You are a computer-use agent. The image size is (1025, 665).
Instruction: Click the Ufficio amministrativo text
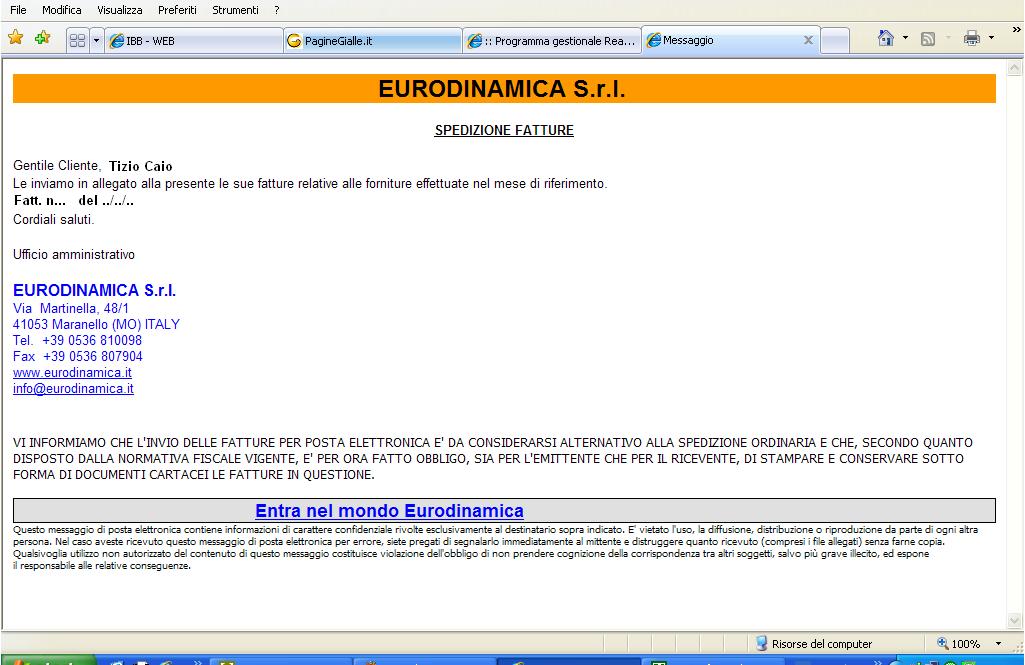click(74, 254)
